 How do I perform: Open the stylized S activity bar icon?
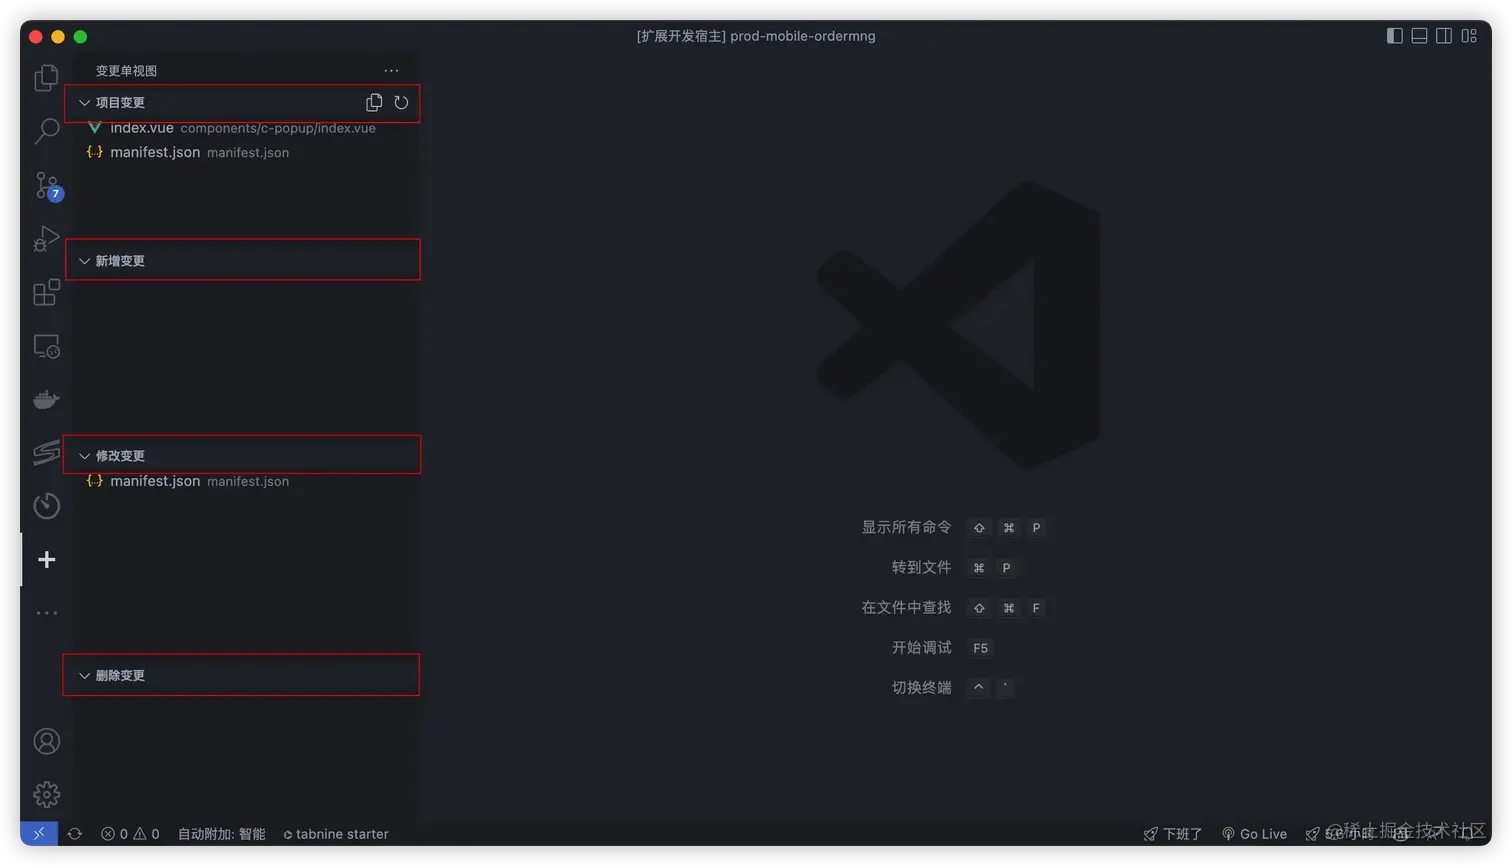point(46,453)
